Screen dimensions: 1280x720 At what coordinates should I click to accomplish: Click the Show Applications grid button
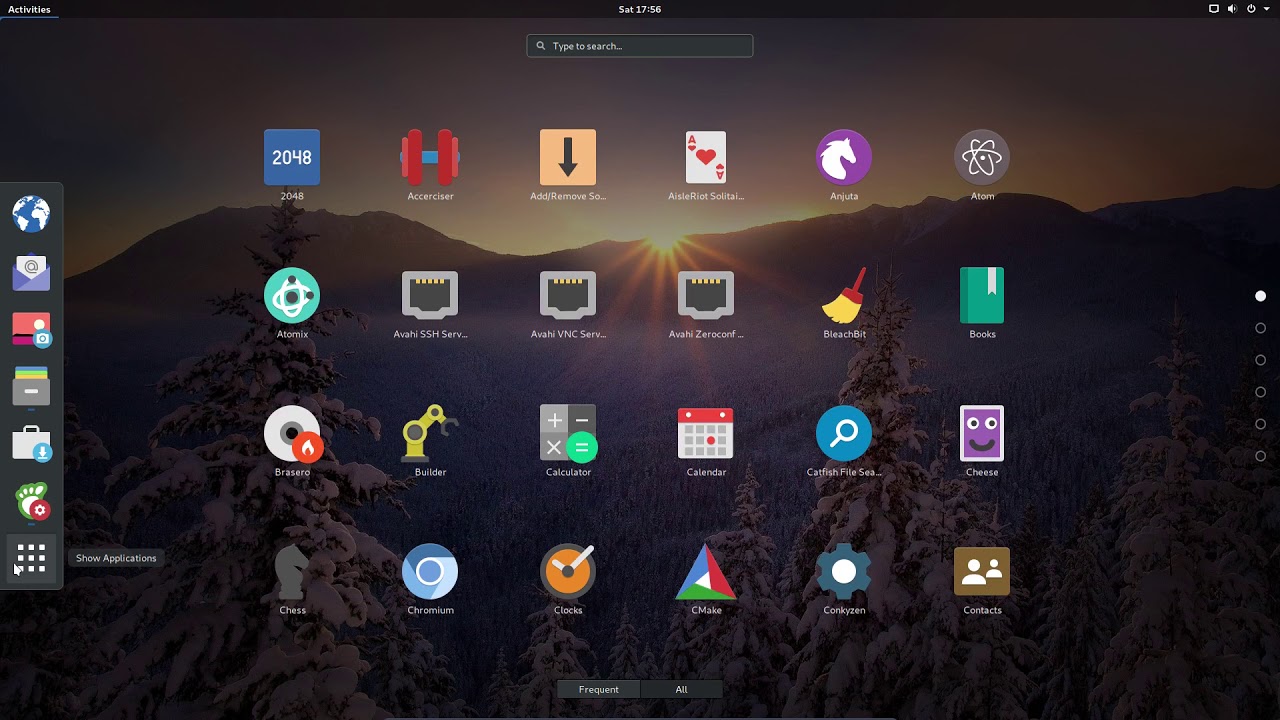pos(31,559)
